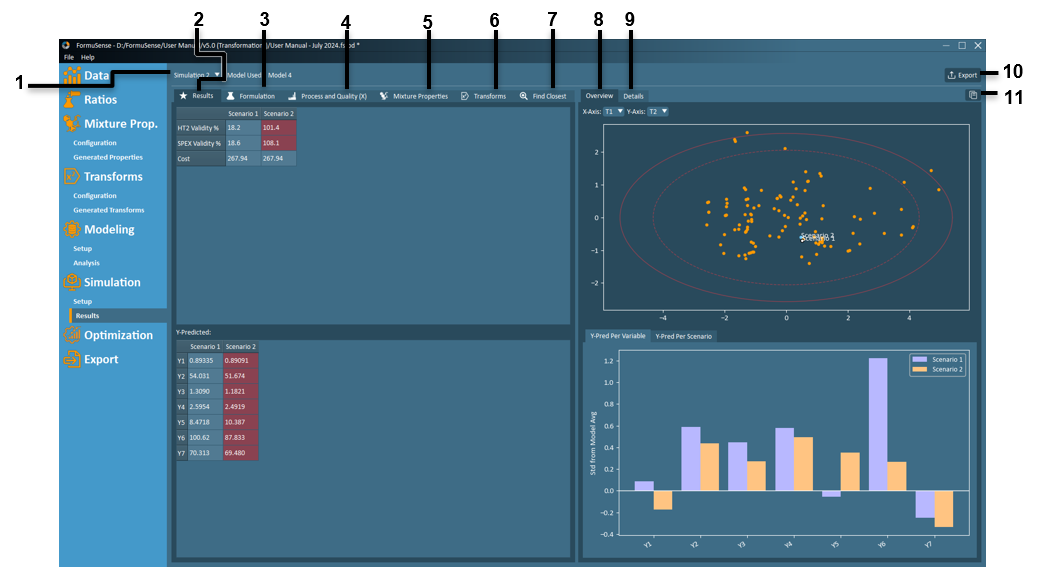Switch to the Find Closest tab
Viewport: 1046px width, 567px height.
pos(543,97)
